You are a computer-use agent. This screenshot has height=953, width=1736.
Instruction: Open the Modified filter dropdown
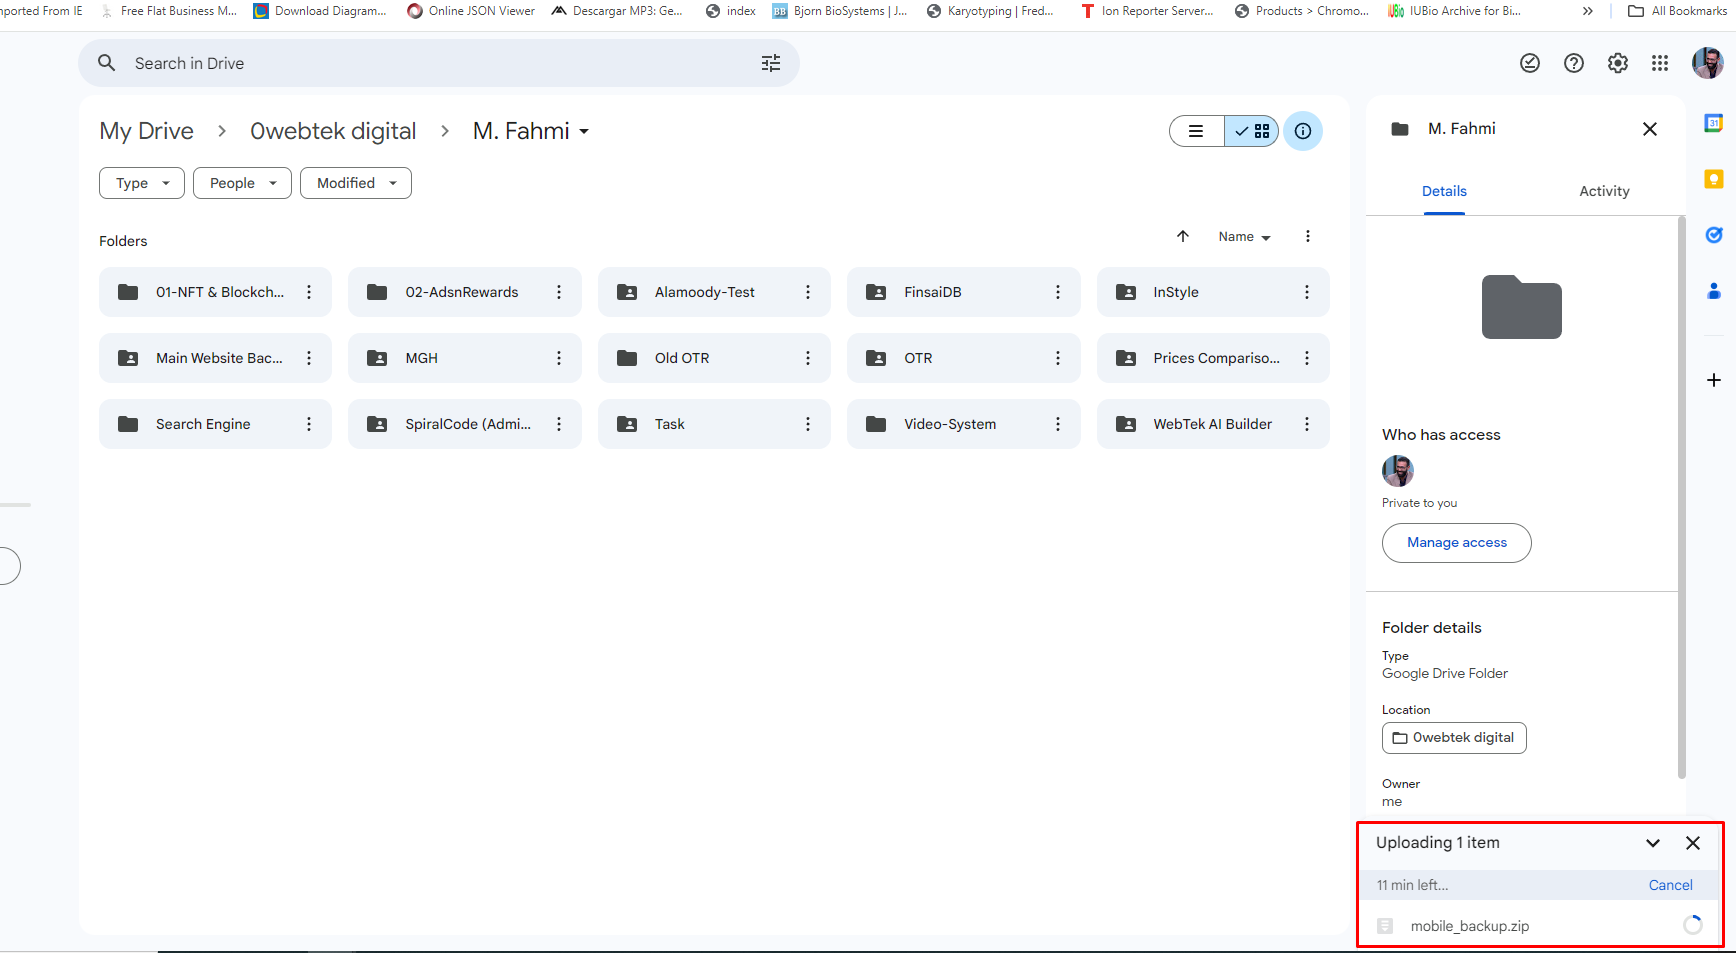[x=356, y=183]
